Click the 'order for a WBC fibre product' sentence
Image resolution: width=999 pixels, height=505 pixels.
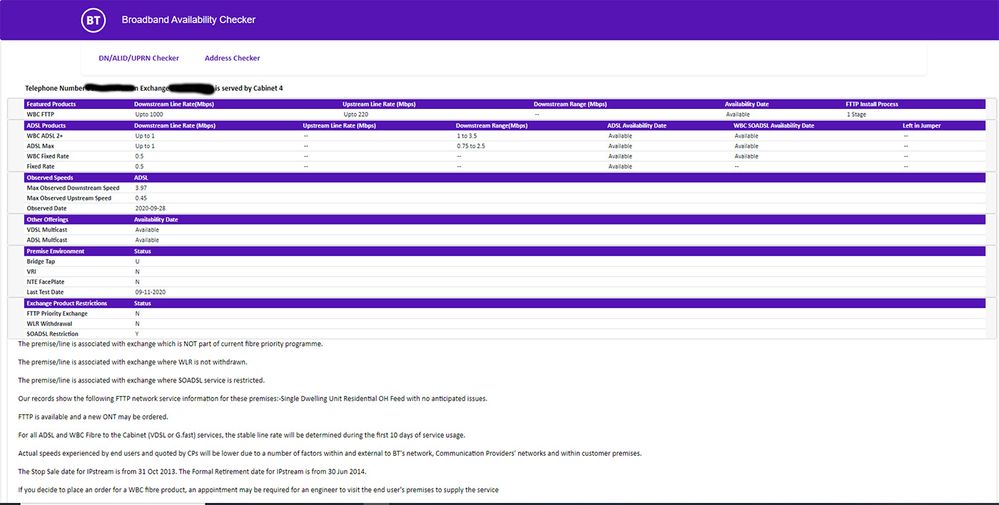[258, 490]
